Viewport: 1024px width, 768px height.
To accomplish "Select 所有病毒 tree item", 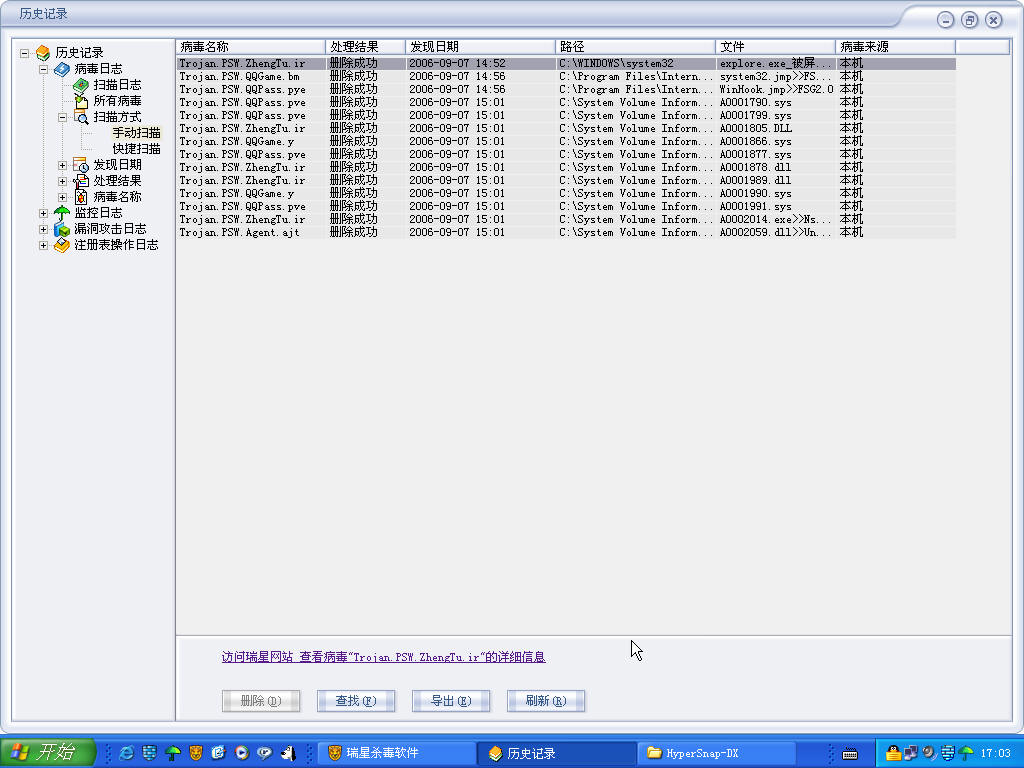I will 117,101.
